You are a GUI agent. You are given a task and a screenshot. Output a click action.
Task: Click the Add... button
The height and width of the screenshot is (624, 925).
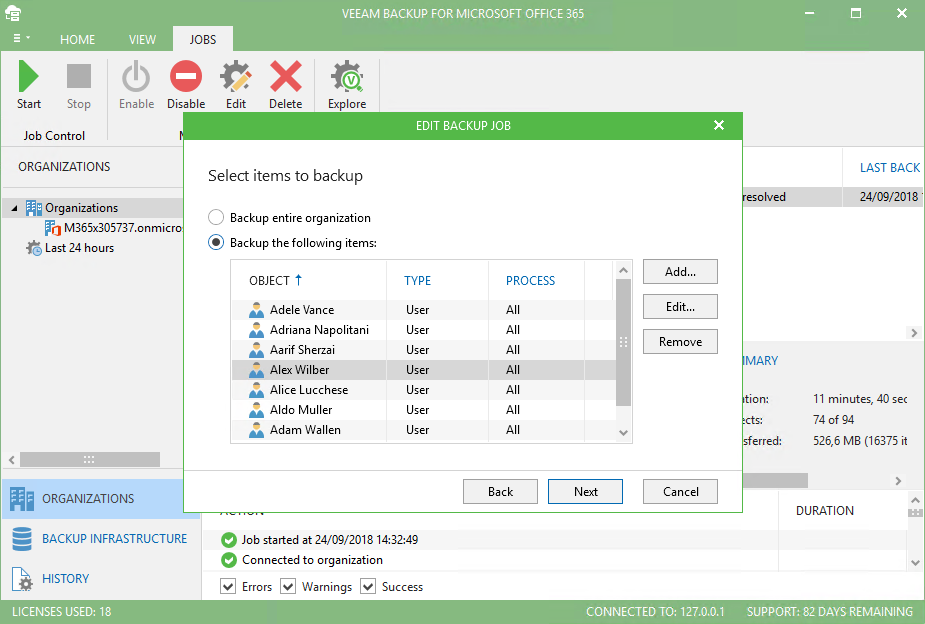[680, 272]
